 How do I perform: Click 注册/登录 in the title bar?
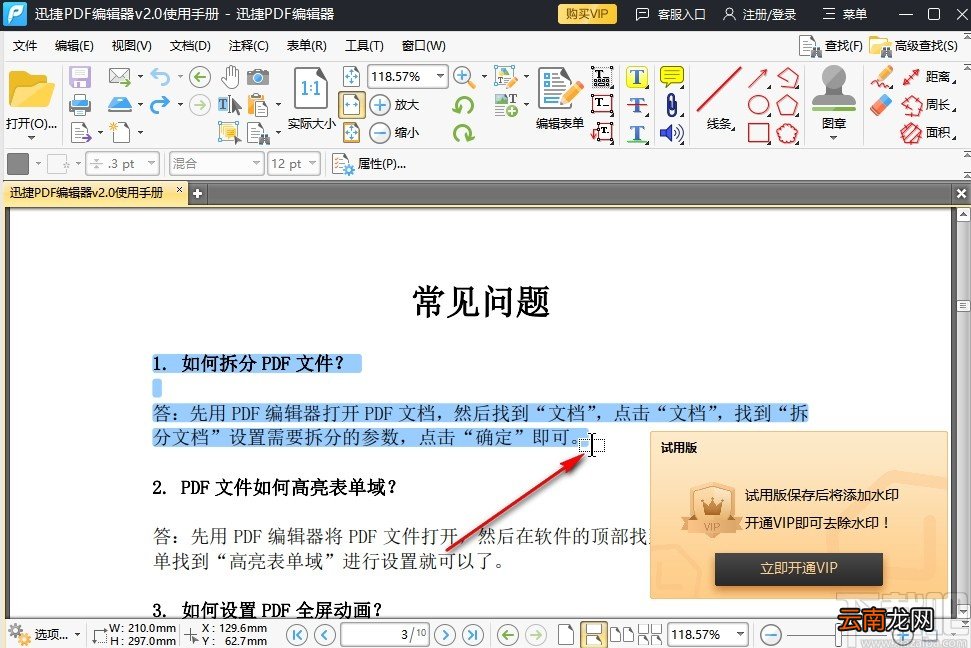click(x=759, y=14)
